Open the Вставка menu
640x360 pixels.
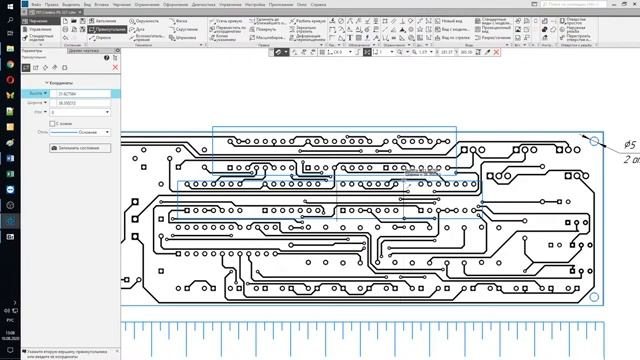(x=102, y=4)
